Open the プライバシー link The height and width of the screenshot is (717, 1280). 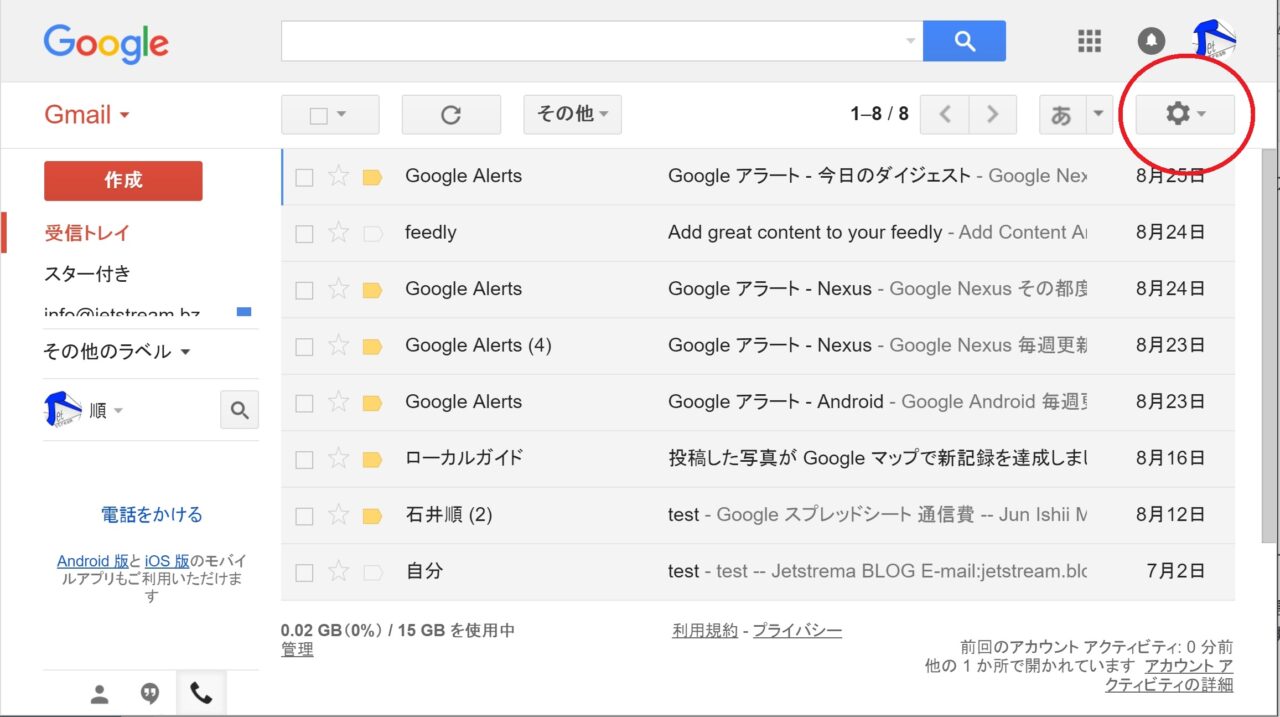point(797,631)
